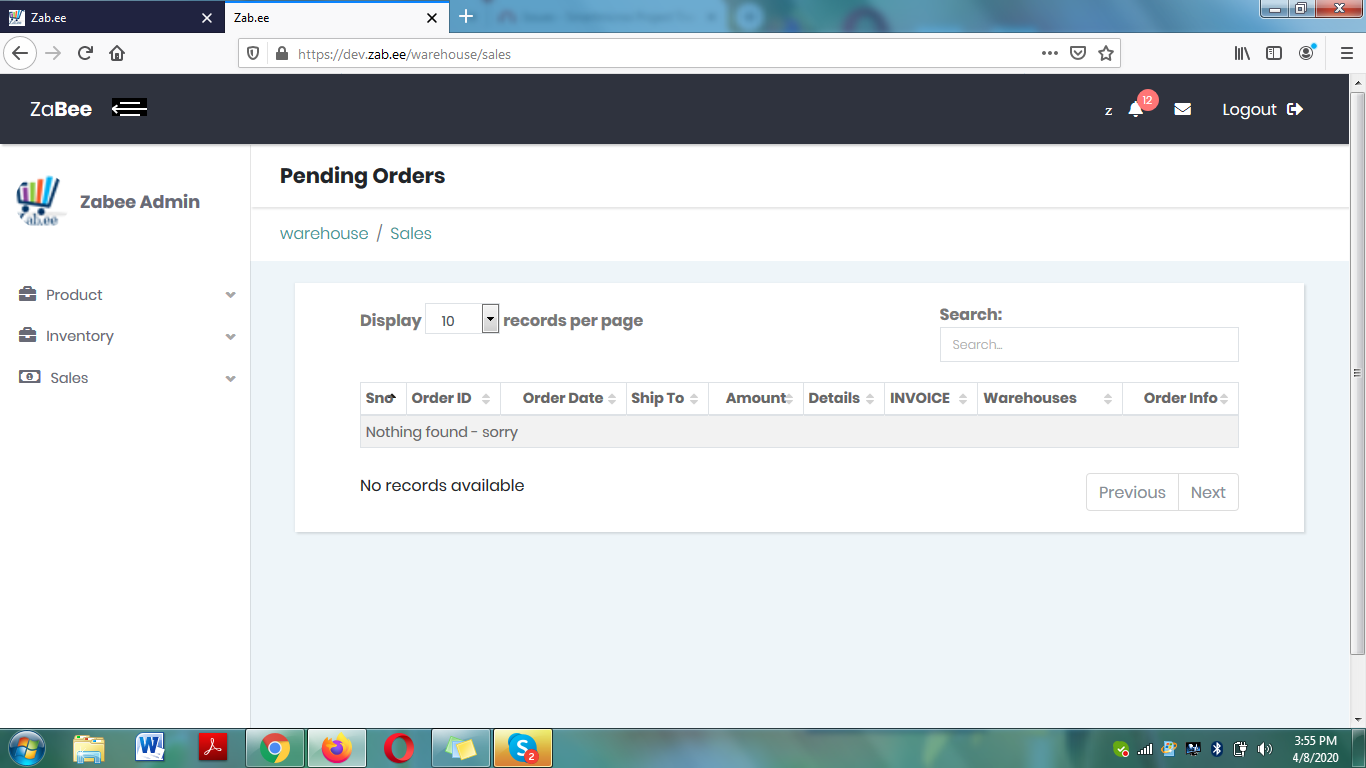The image size is (1366, 768).
Task: Open the Windows Start button
Action: [25, 748]
